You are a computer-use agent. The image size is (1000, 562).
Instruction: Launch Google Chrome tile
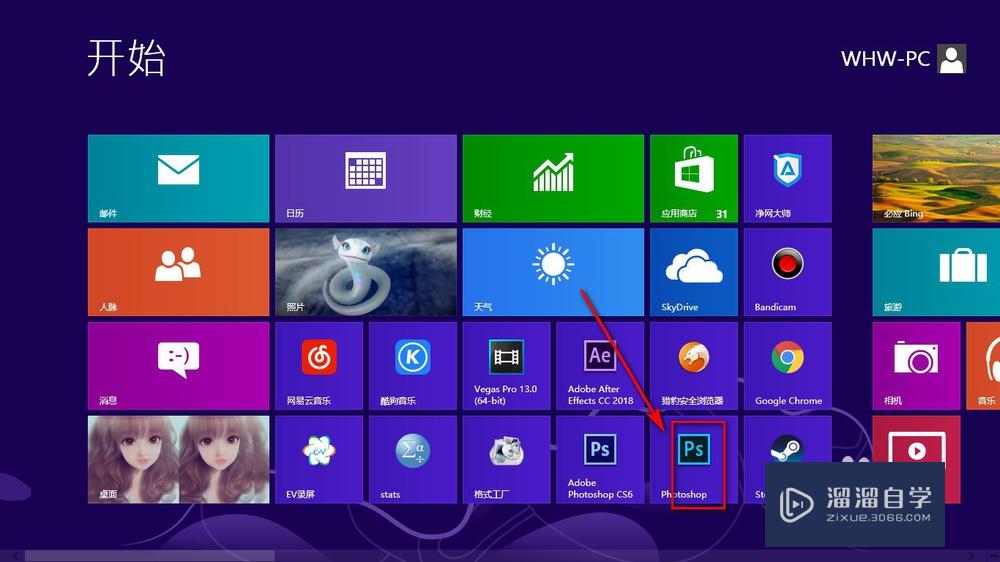(x=788, y=366)
